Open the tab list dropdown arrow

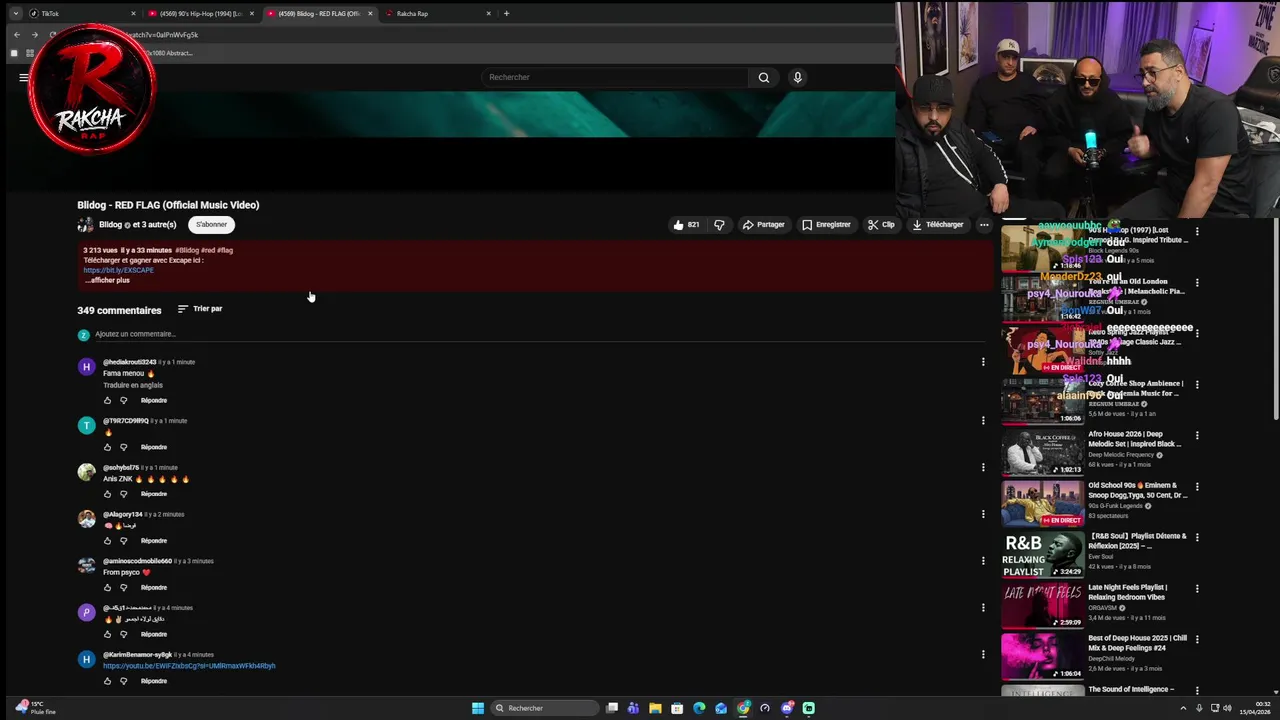pyautogui.click(x=15, y=13)
